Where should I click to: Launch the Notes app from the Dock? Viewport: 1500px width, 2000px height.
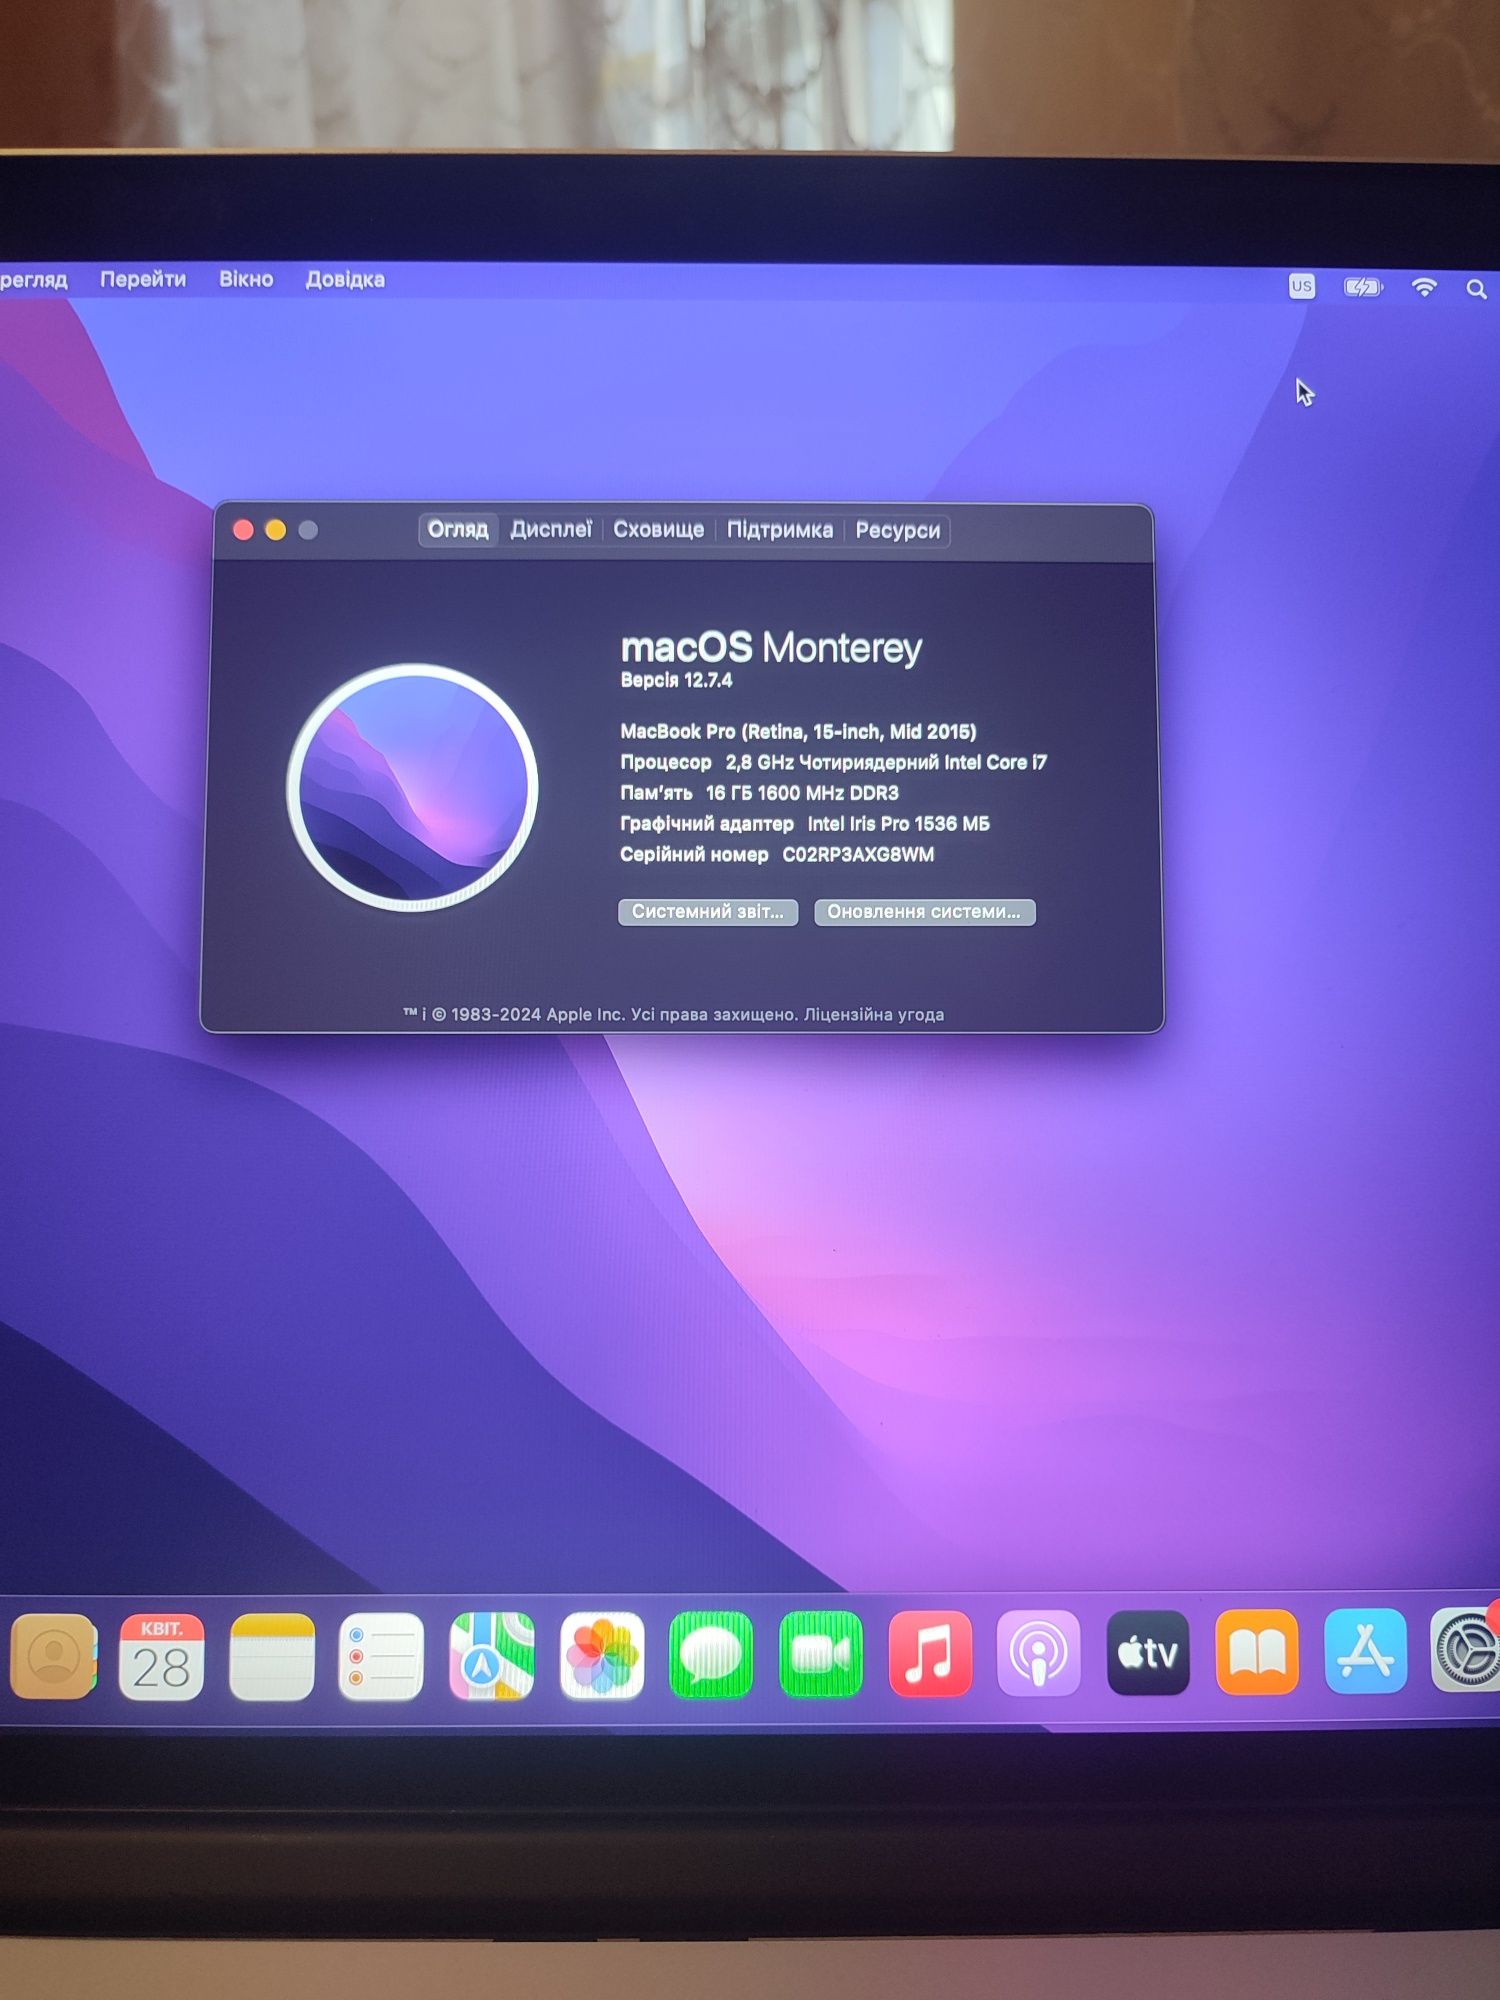[272, 1655]
